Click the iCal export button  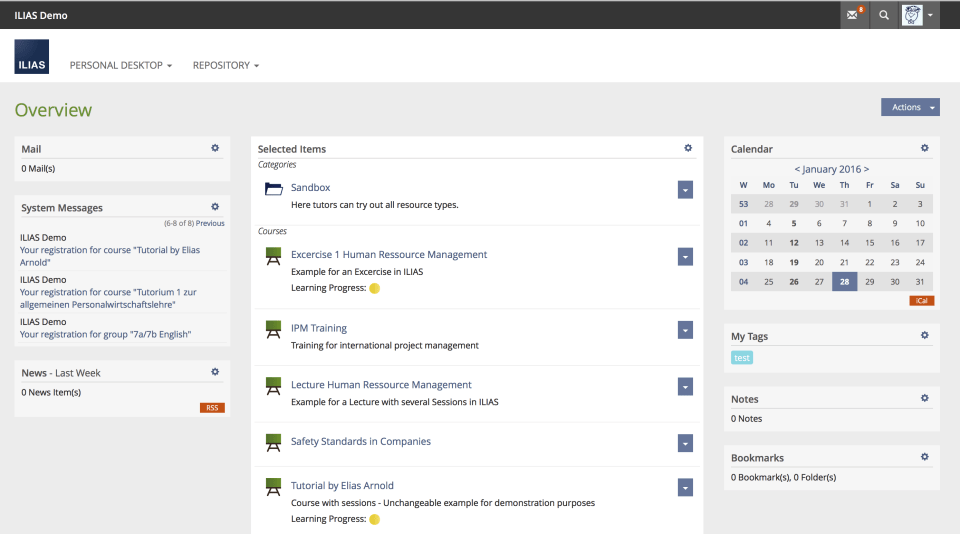[921, 300]
